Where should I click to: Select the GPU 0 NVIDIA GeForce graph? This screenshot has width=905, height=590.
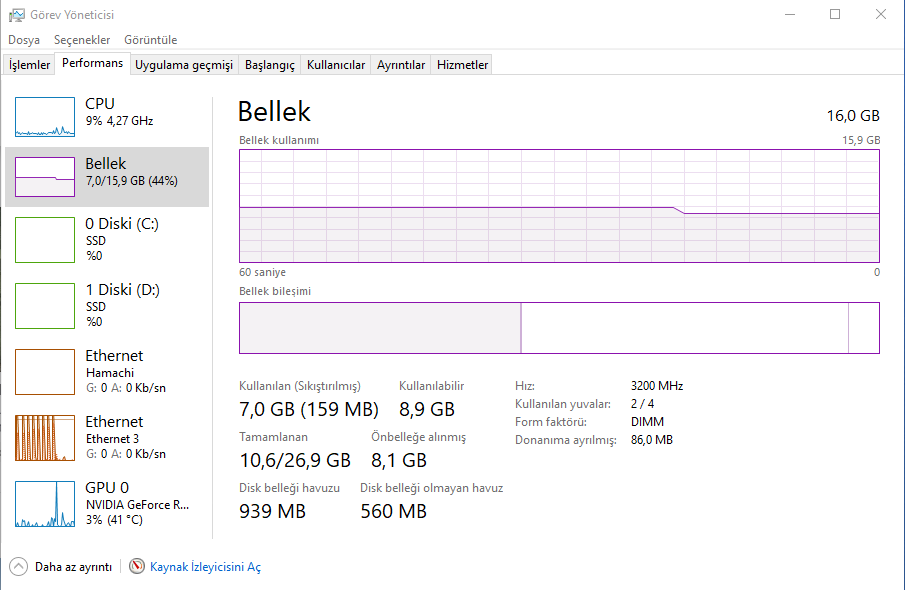click(x=45, y=504)
